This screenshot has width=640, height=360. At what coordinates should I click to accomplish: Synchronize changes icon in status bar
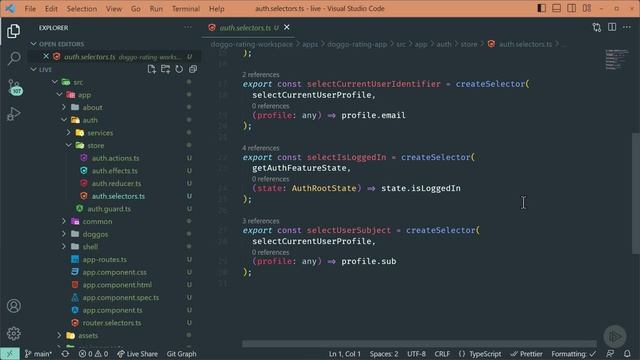click(x=65, y=354)
